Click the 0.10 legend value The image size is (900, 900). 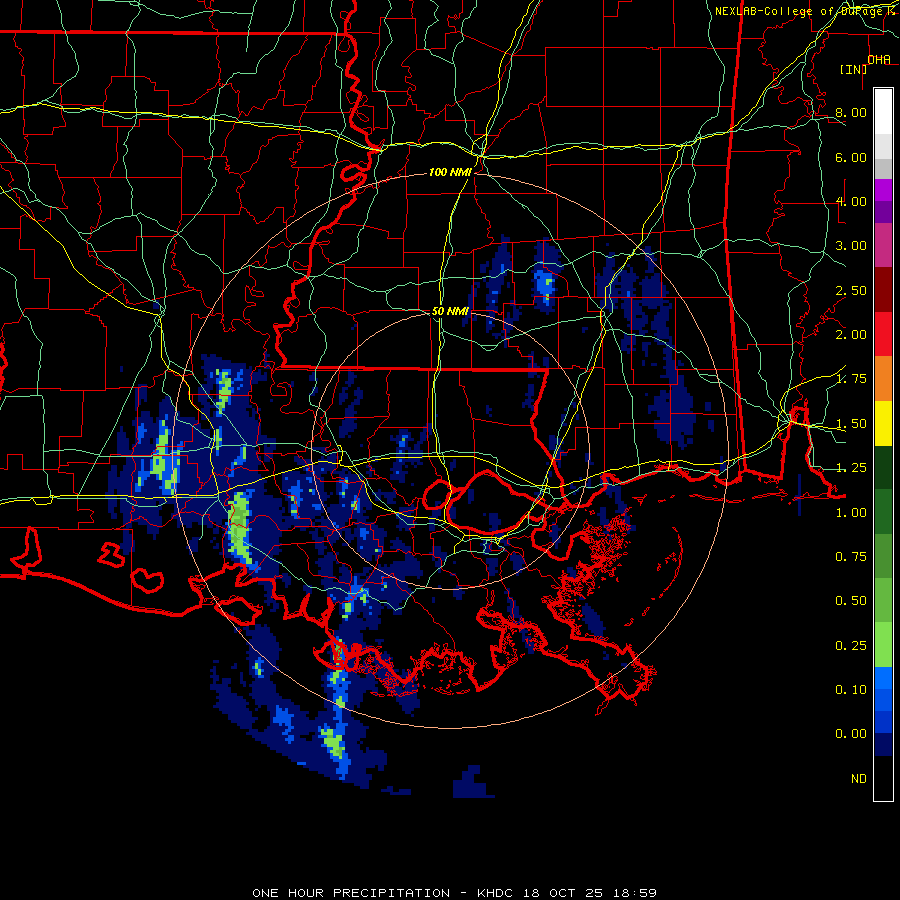(851, 690)
